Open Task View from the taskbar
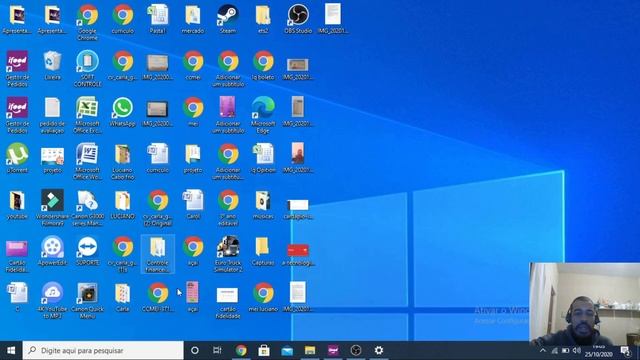 (217, 350)
